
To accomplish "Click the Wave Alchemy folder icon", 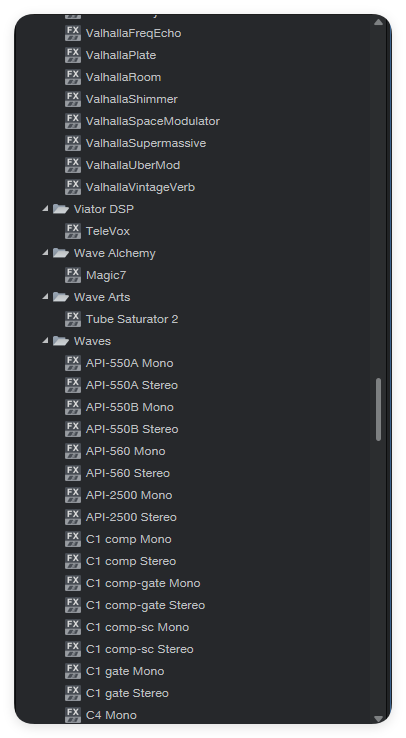I will (x=61, y=253).
